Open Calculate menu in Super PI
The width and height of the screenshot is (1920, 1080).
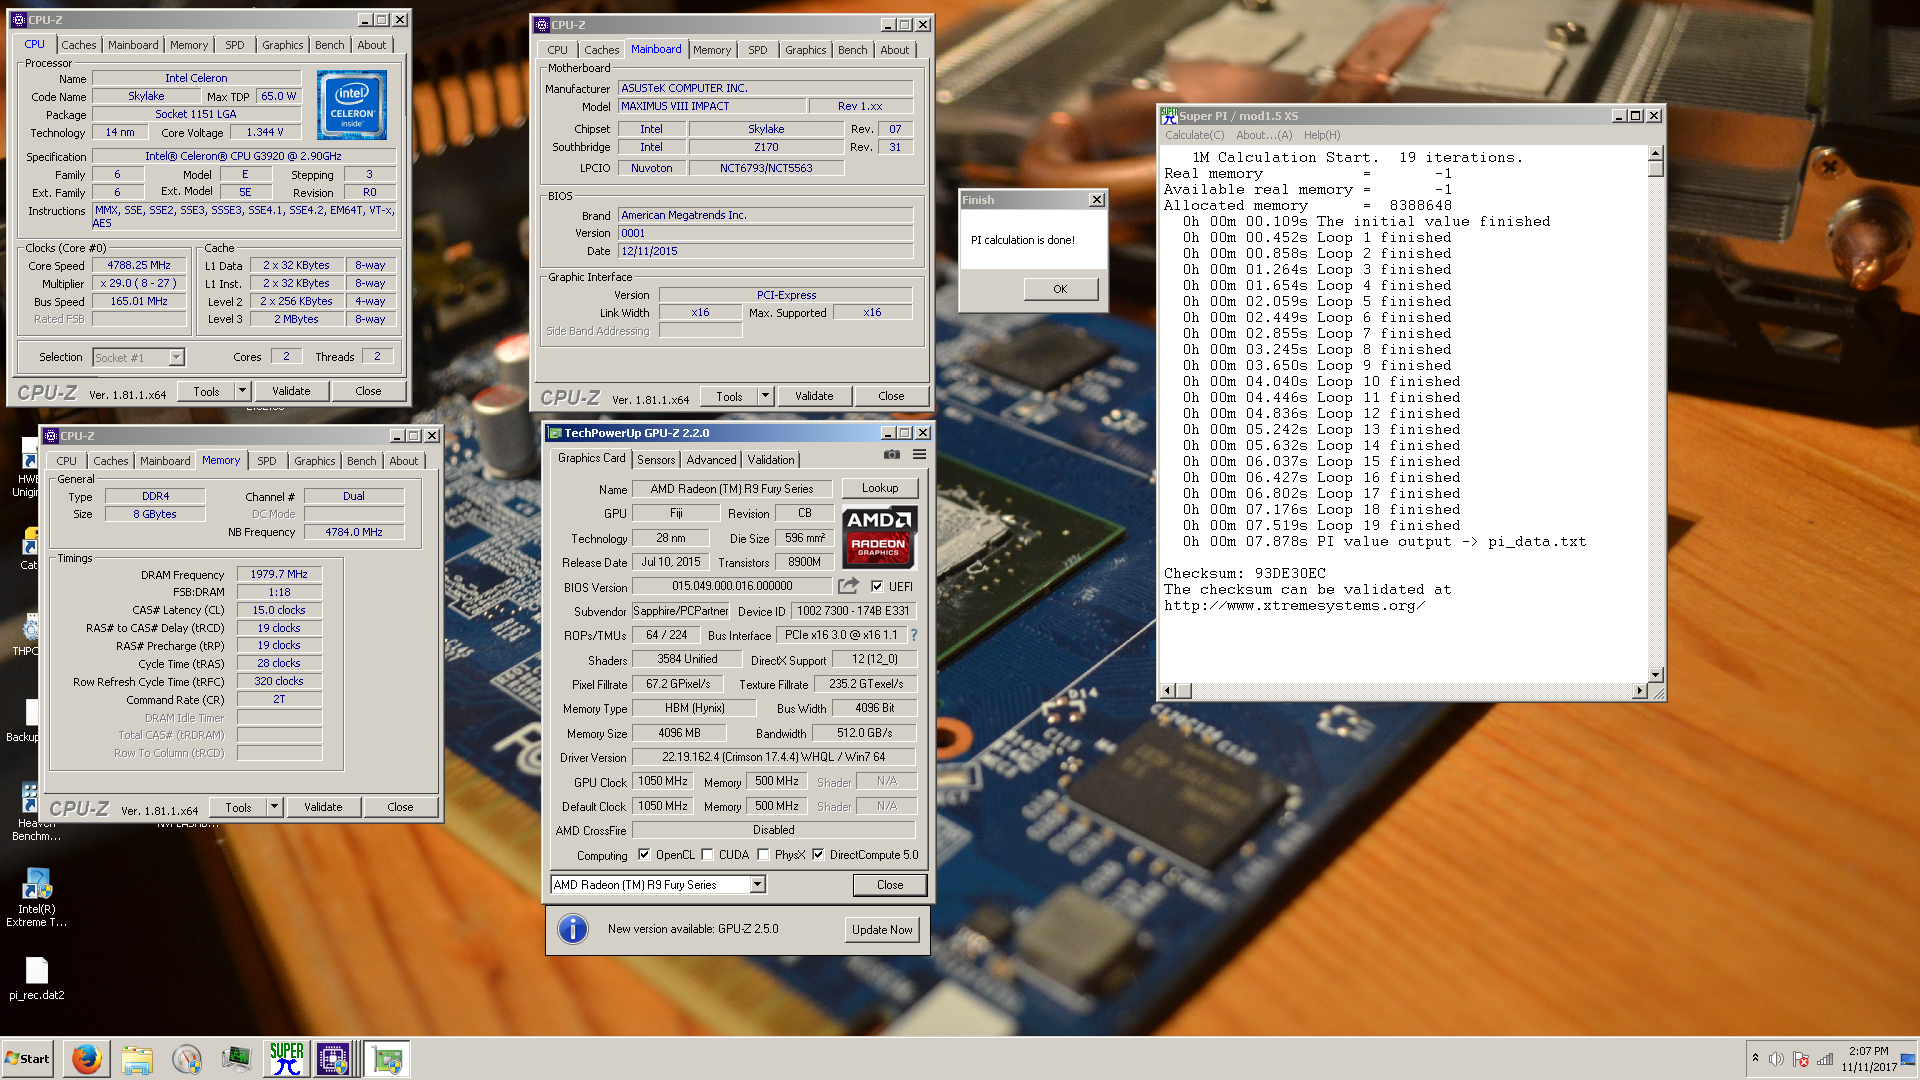coord(1194,135)
